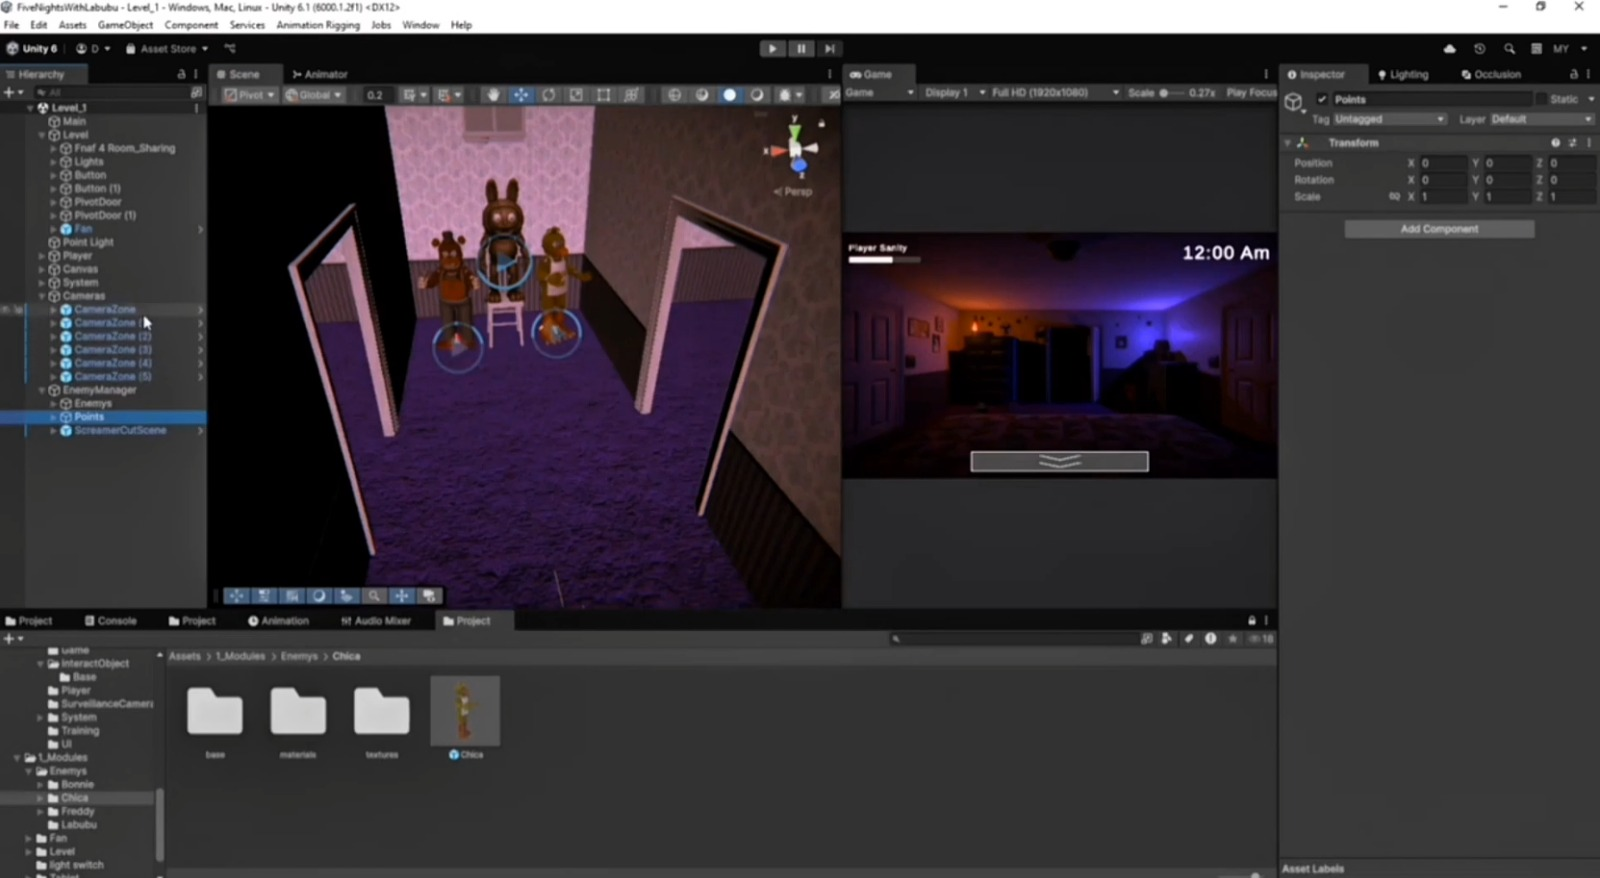Open the Transform component help icon
Image resolution: width=1600 pixels, height=878 pixels.
[1555, 143]
